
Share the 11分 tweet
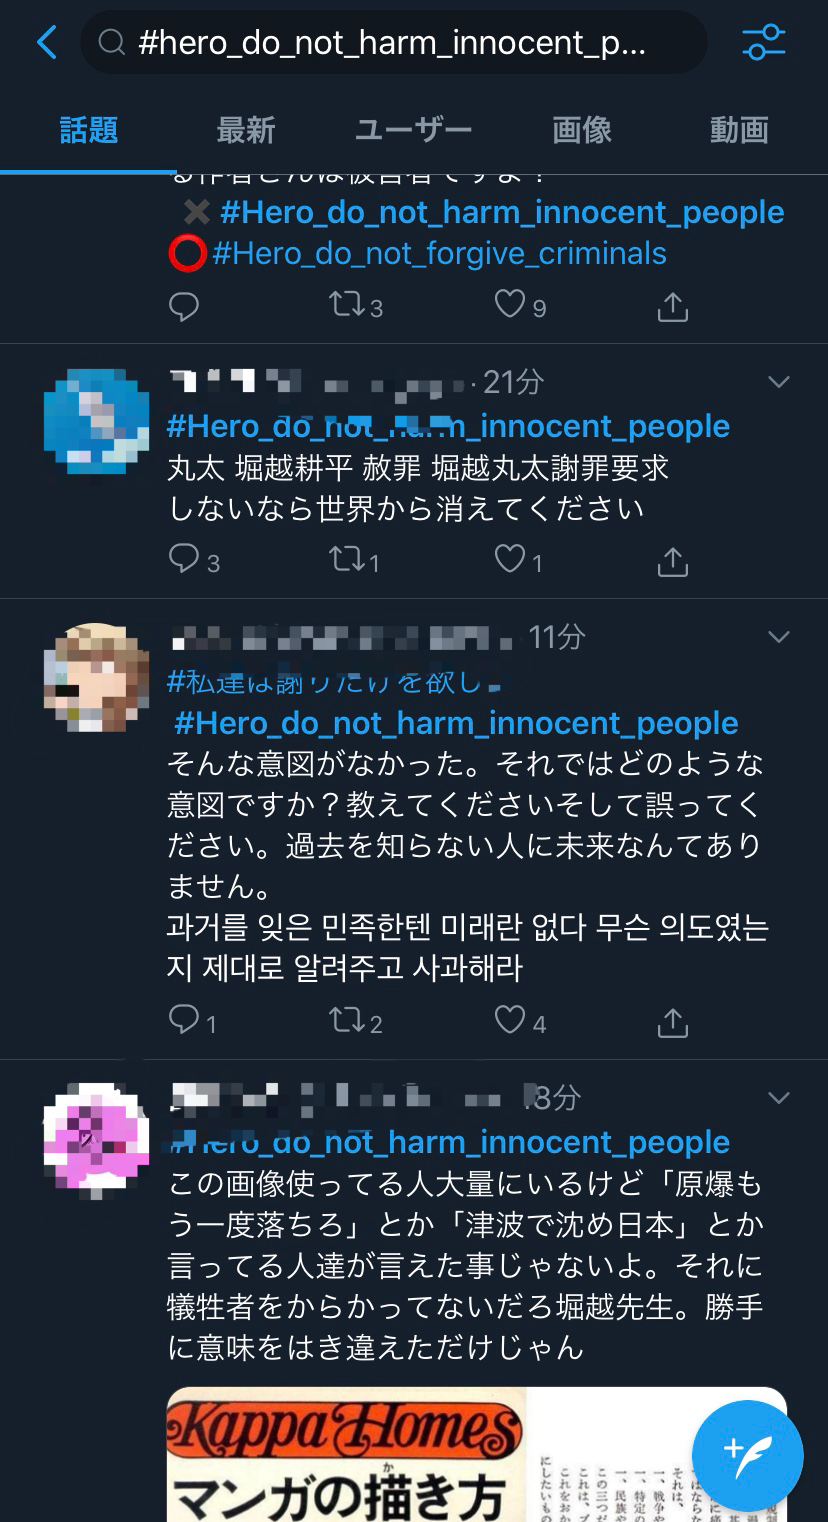click(x=673, y=1022)
